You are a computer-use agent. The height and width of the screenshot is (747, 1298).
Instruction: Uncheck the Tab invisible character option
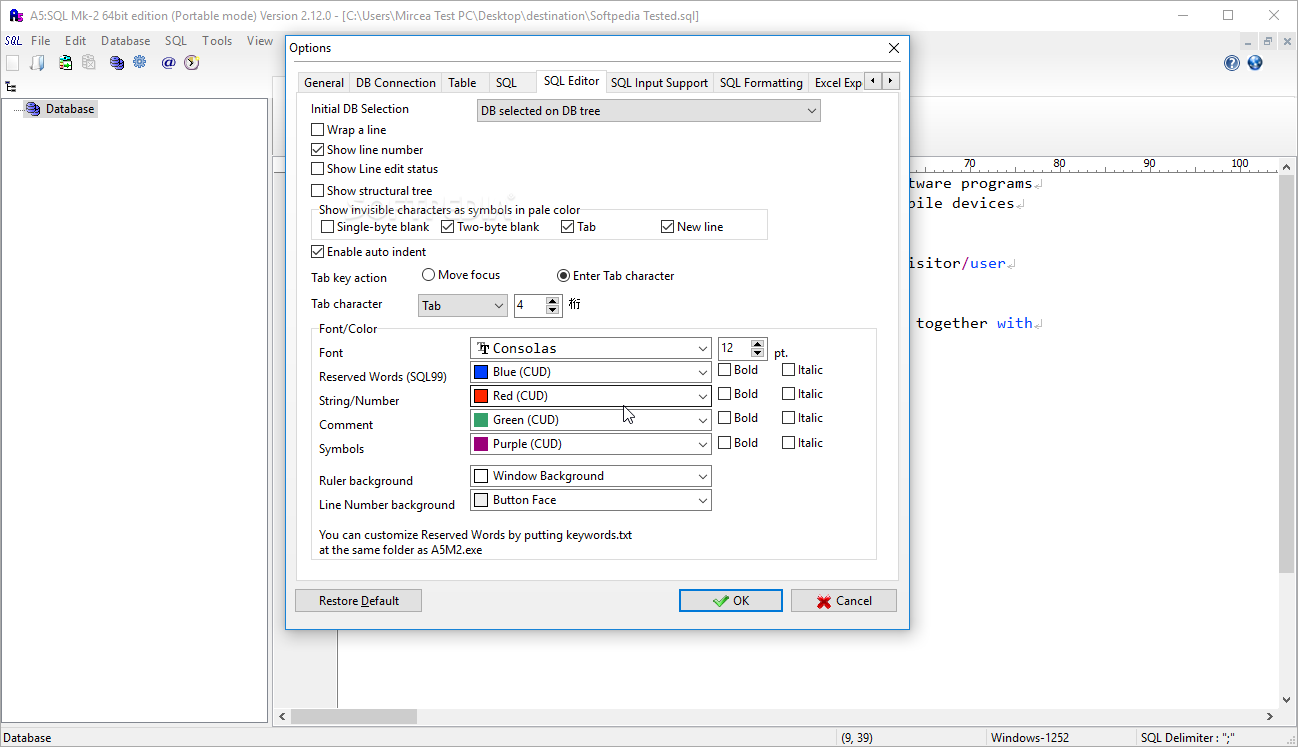(x=568, y=227)
